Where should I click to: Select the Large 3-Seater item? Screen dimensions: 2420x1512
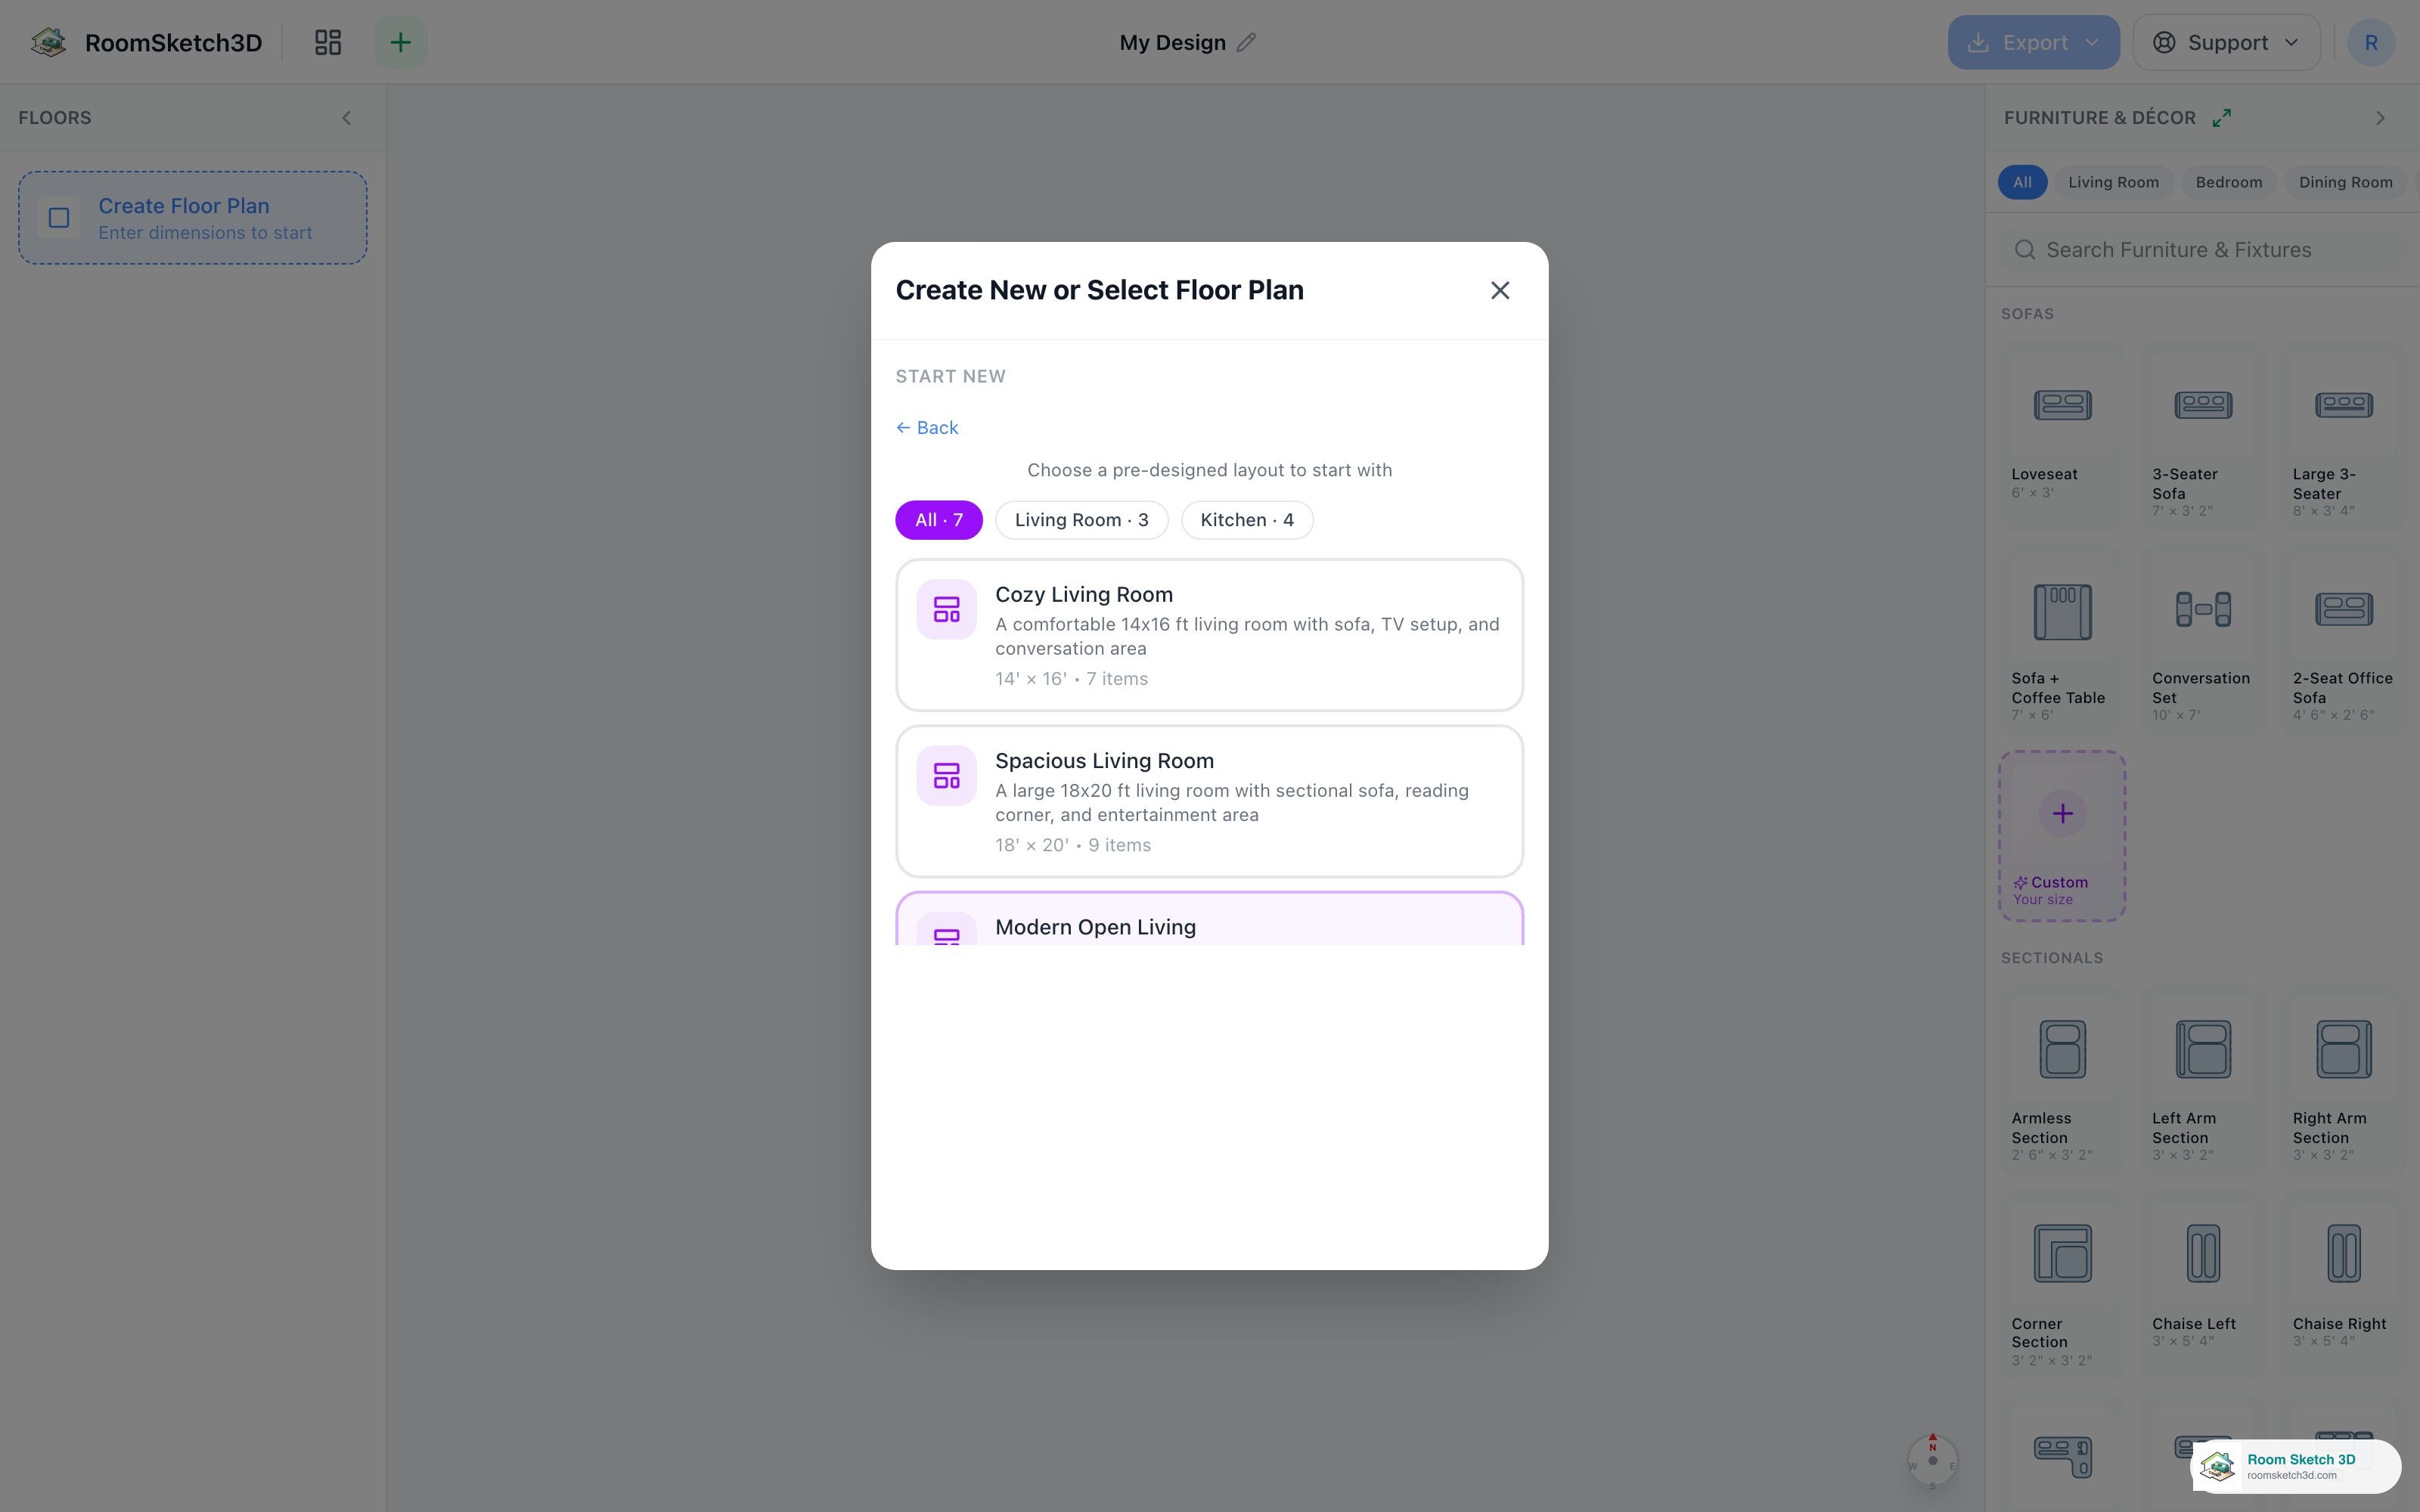(x=2343, y=435)
